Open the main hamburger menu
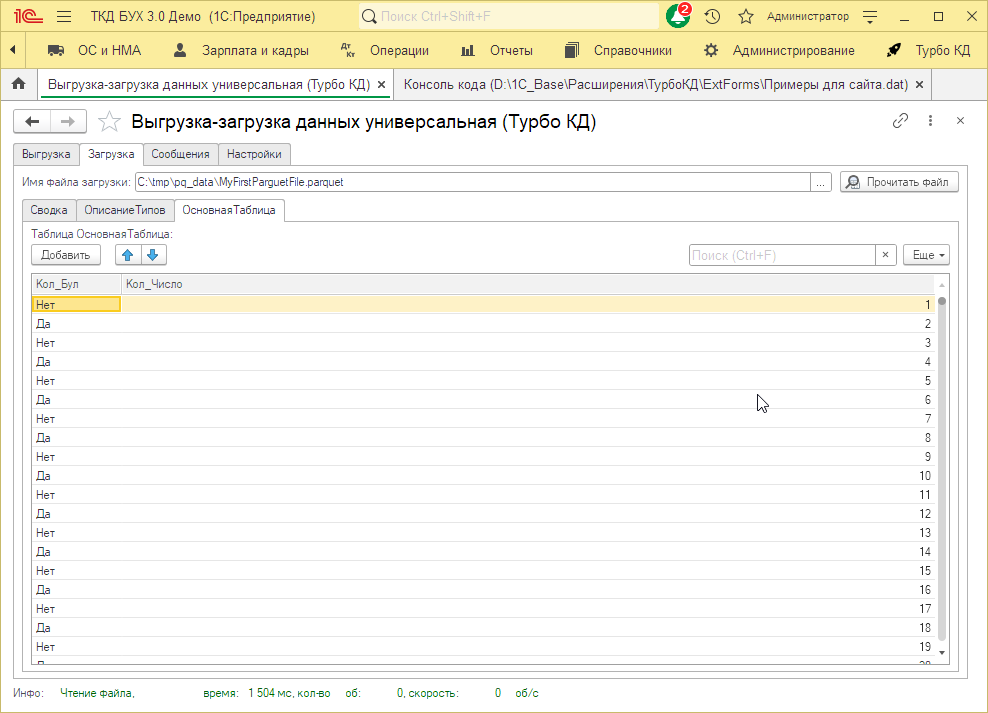Viewport: 988px width, 713px height. [64, 17]
